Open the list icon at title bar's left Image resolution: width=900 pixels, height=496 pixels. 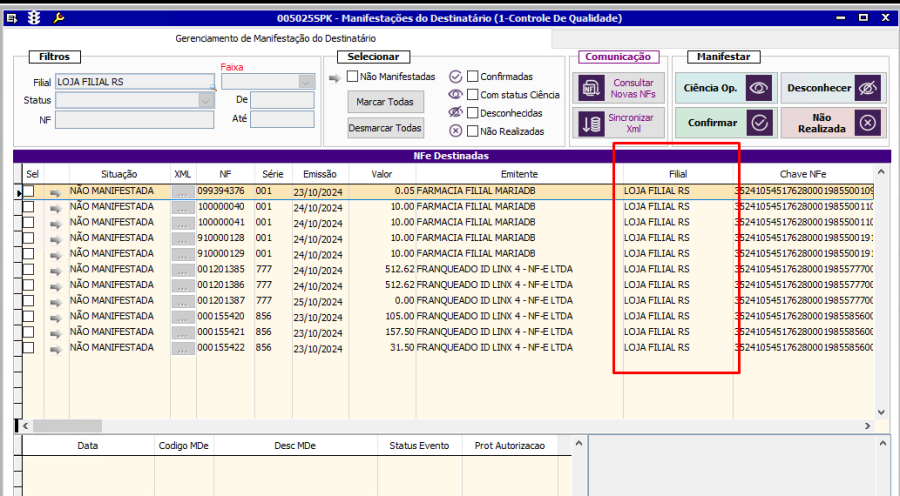(x=13, y=18)
